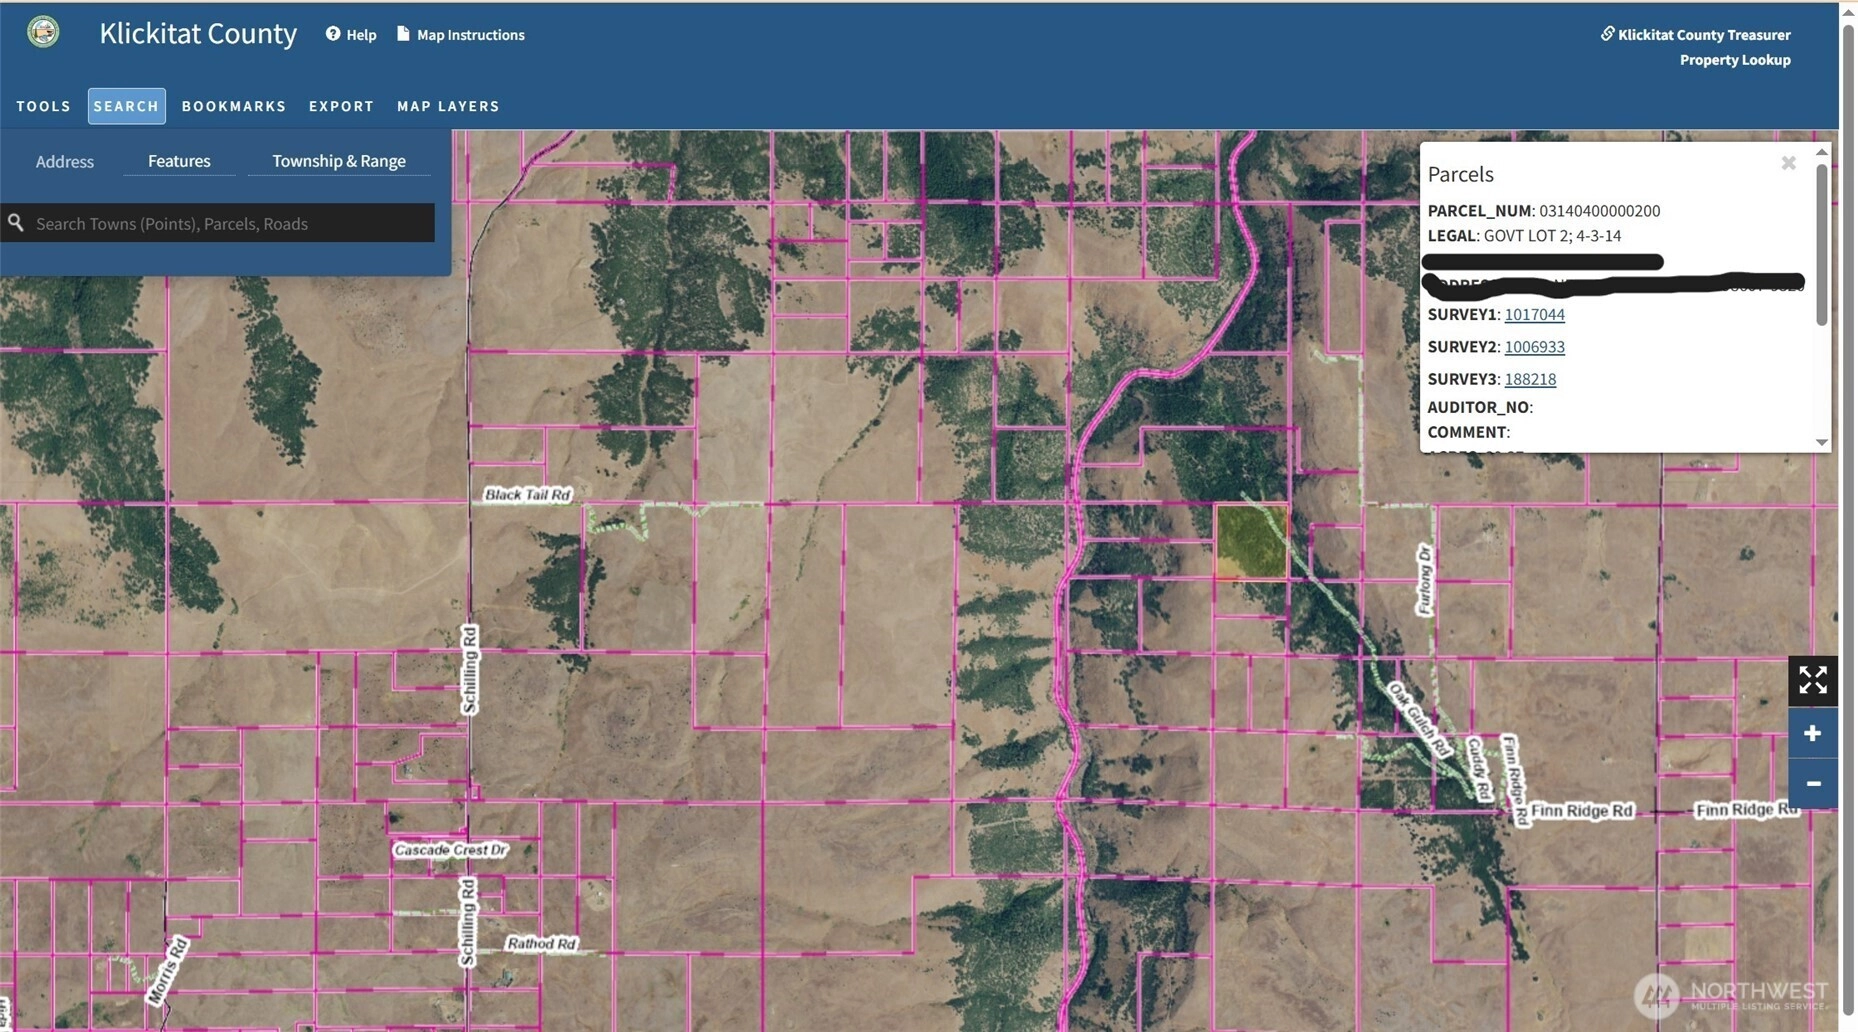Open Help via question mark icon

pos(333,34)
